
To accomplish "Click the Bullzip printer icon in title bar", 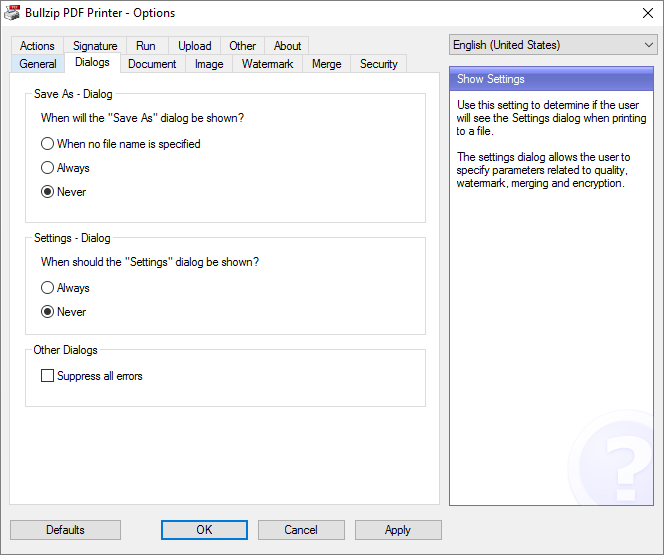I will click(12, 13).
